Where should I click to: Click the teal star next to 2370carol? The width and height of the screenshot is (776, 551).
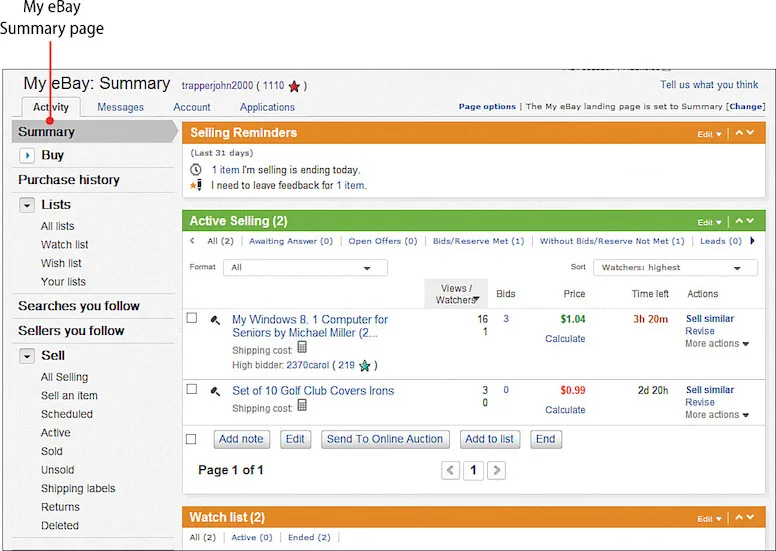[x=365, y=366]
